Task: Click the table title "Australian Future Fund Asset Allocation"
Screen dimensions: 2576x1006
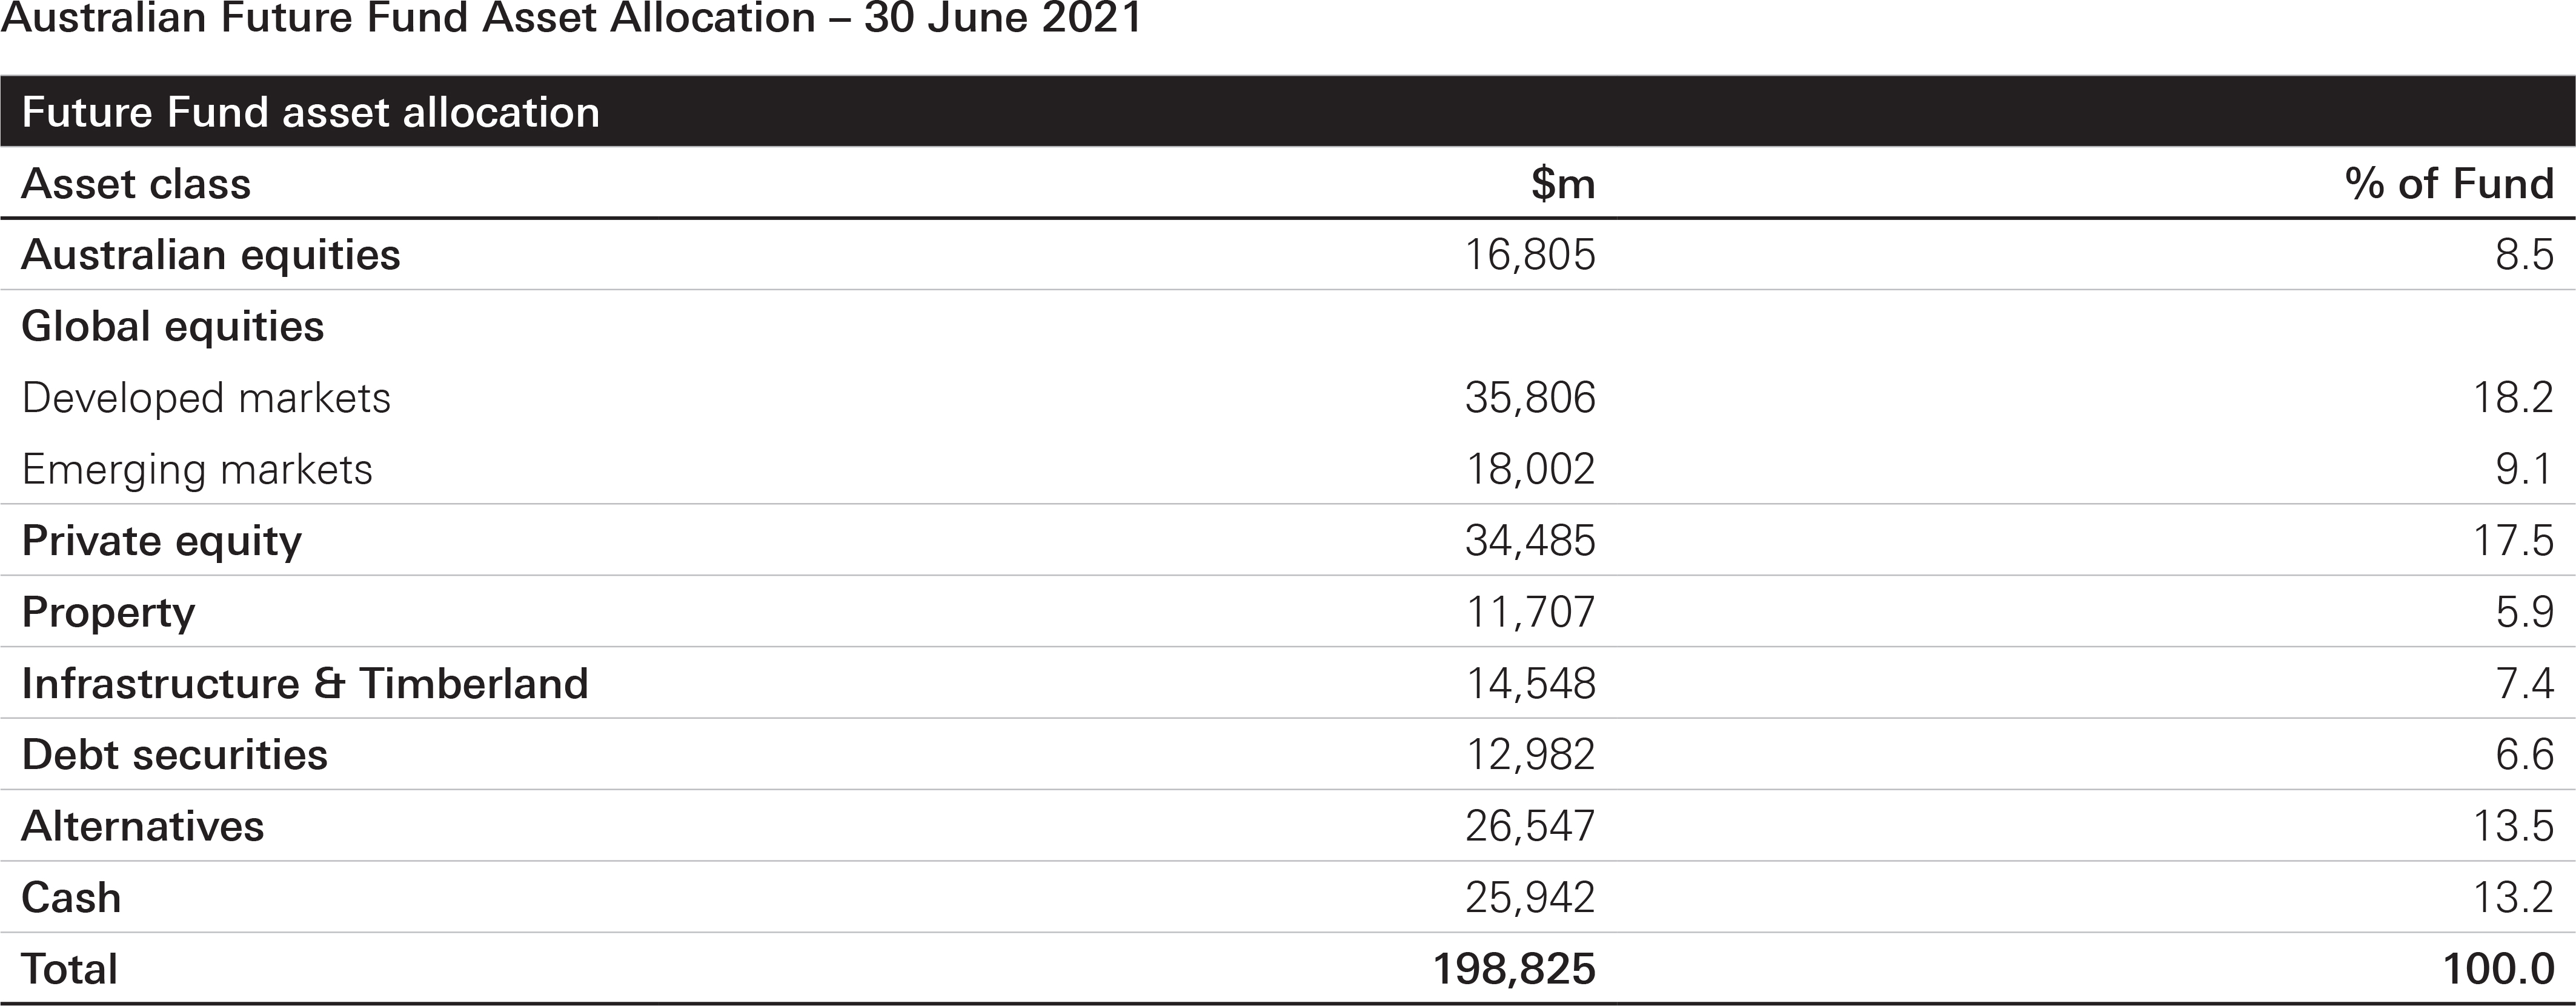Action: tap(570, 18)
